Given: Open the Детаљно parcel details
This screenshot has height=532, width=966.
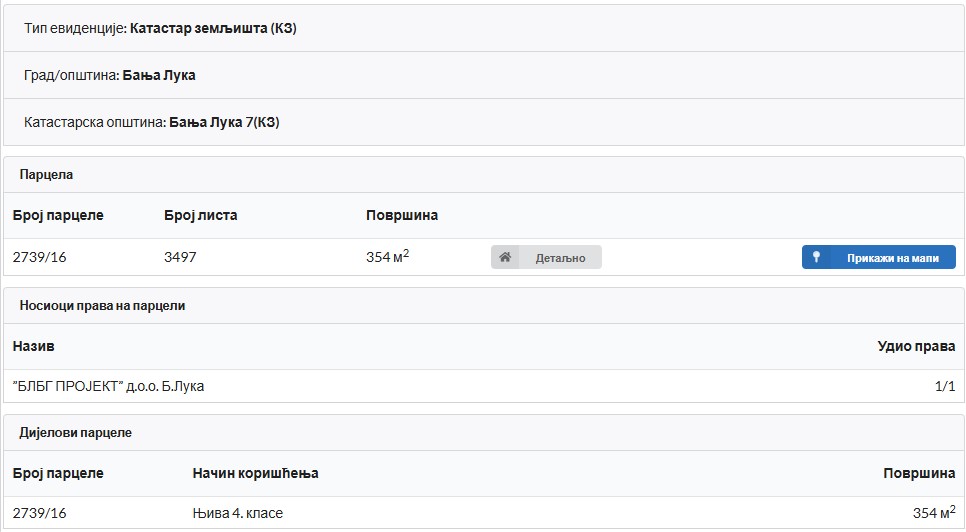Looking at the screenshot, I should pos(558,257).
